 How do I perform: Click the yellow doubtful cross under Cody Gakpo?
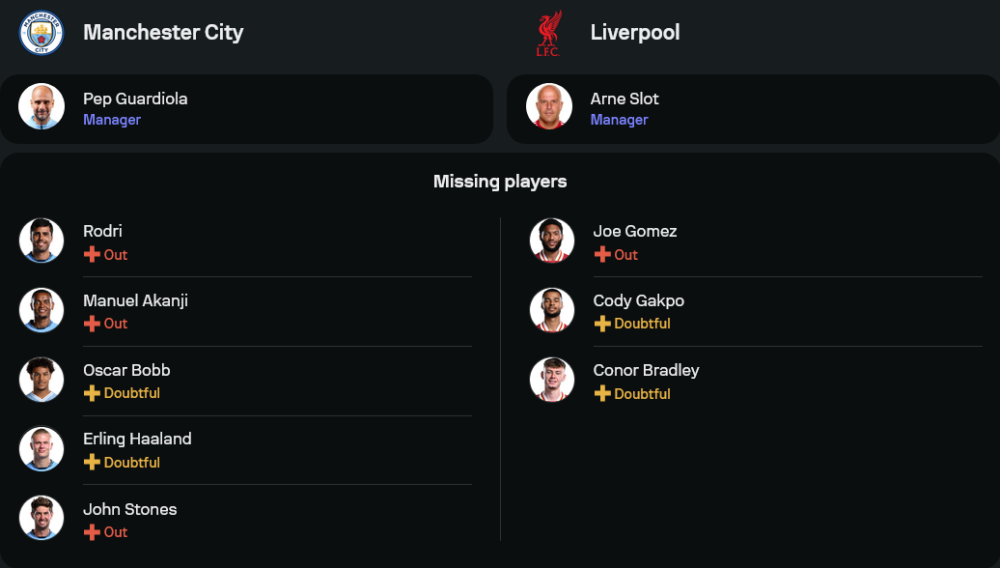tap(602, 324)
